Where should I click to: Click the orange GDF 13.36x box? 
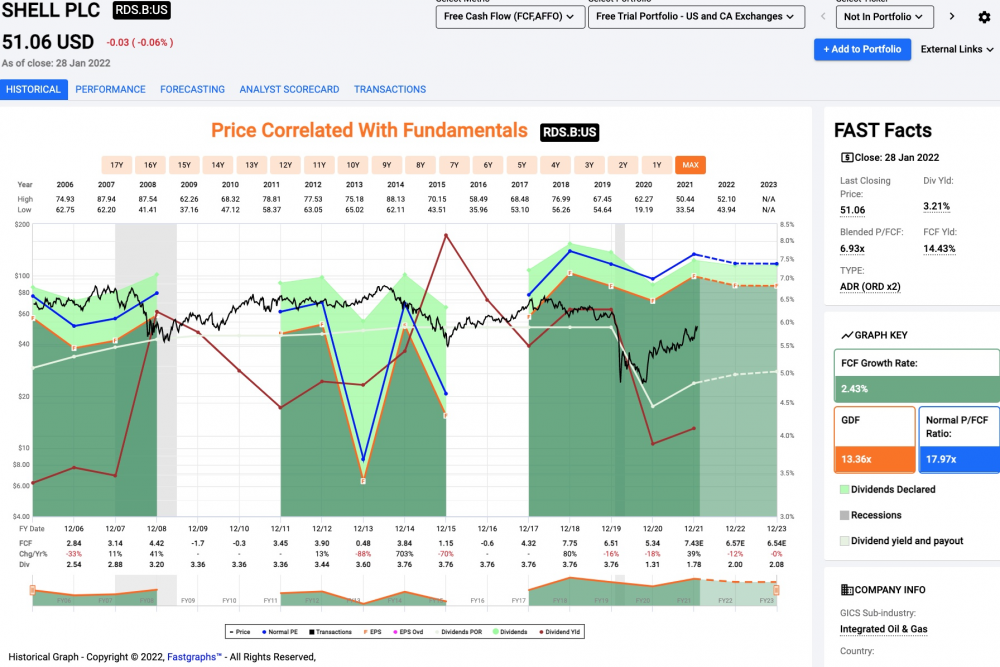(874, 440)
